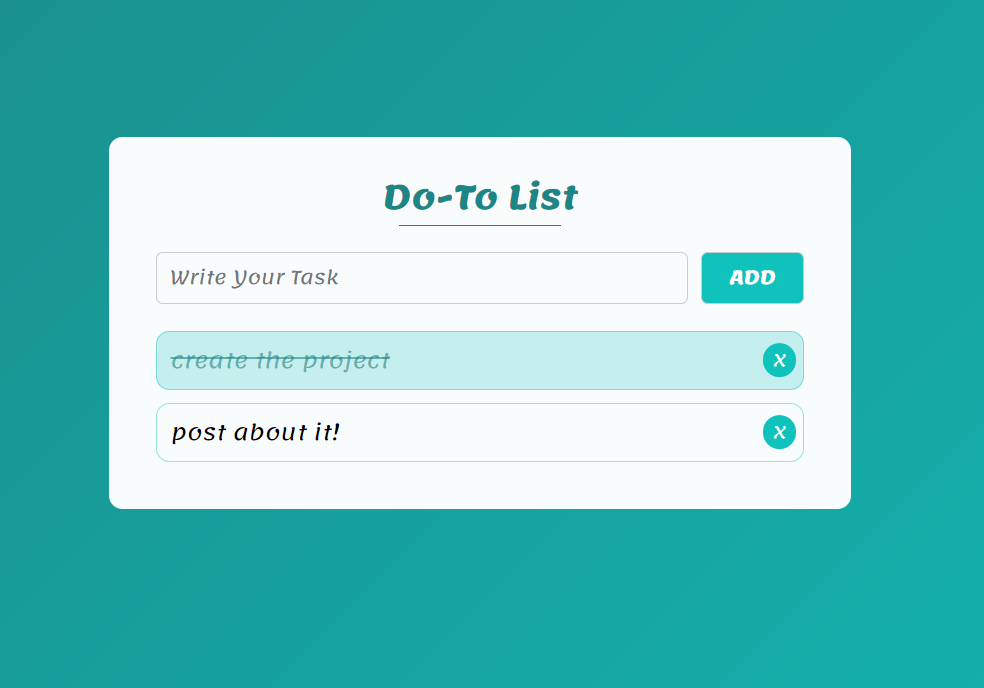The height and width of the screenshot is (688, 984).
Task: Remove the strikethrough task via its X
Action: [779, 360]
